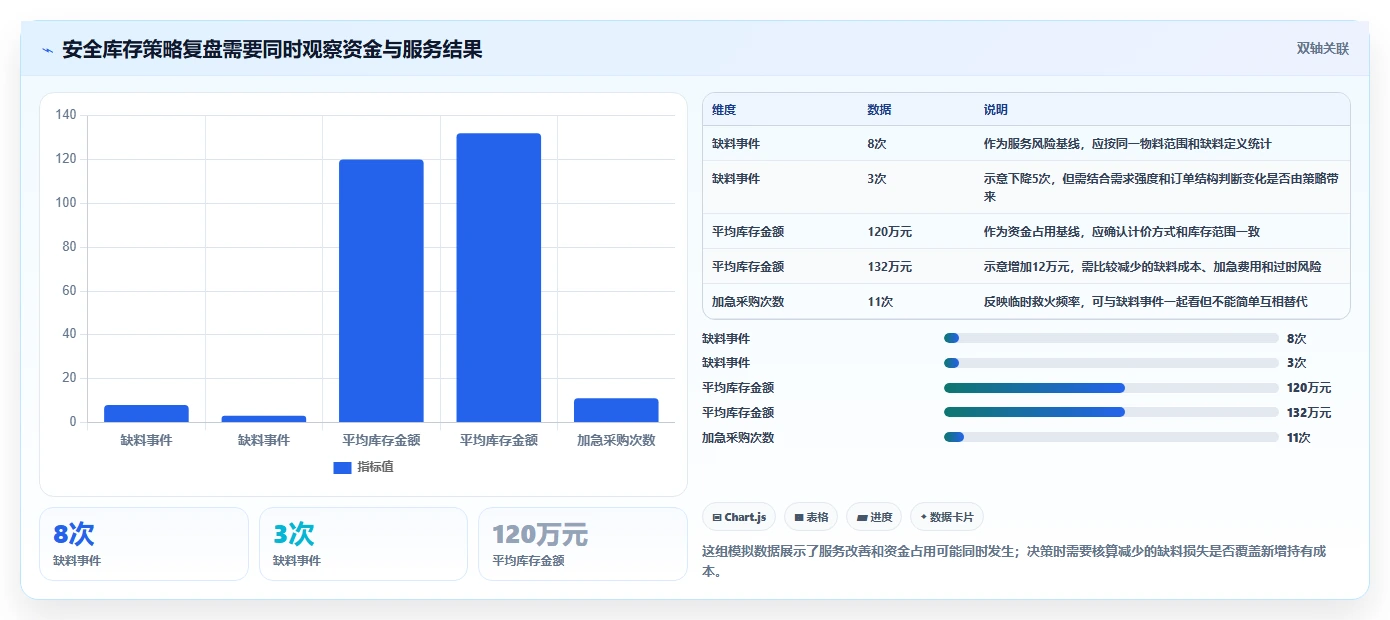Screen dimensions: 1390x620
Task: Click the 数据卡片 tag chip
Action: [947, 517]
